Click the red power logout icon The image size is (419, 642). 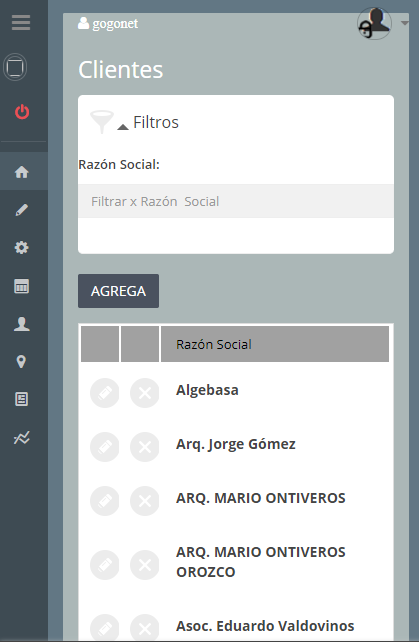click(x=22, y=112)
